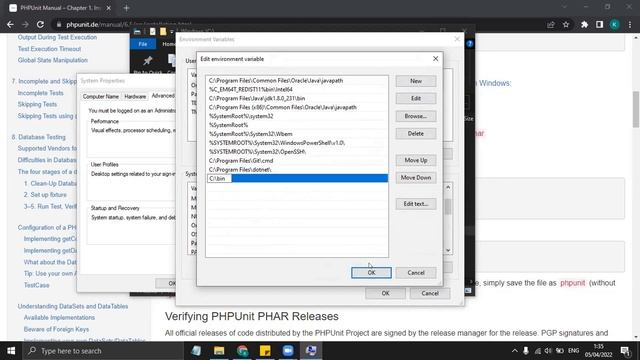Reload the PHPUnit manual page

click(x=40, y=24)
